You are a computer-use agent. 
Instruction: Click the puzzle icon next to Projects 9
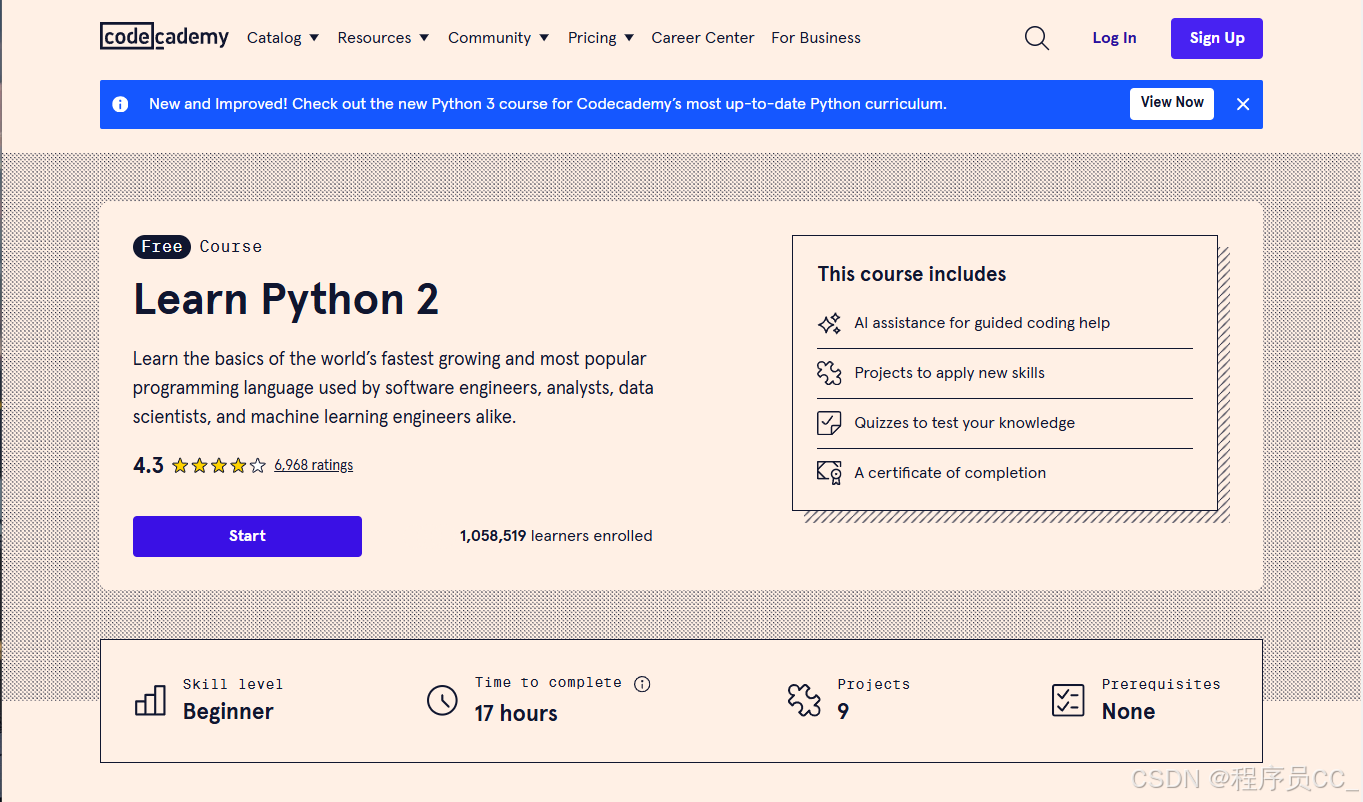click(x=804, y=700)
